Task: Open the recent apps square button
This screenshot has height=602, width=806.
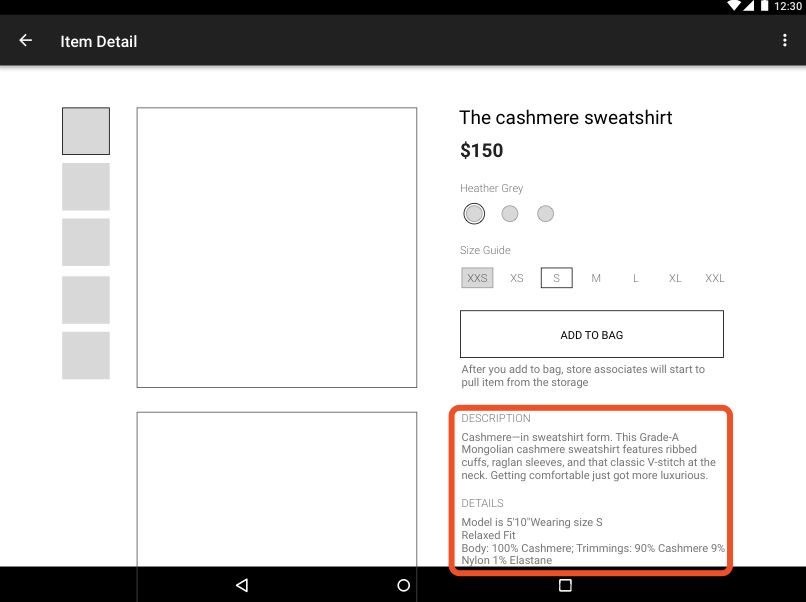Action: 565,585
